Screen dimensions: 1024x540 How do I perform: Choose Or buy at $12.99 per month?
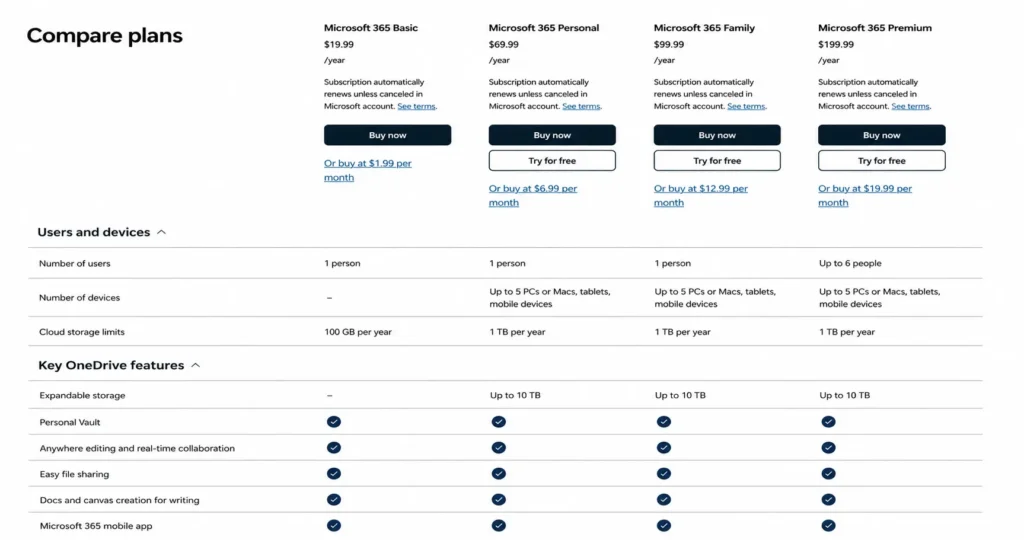click(x=701, y=196)
